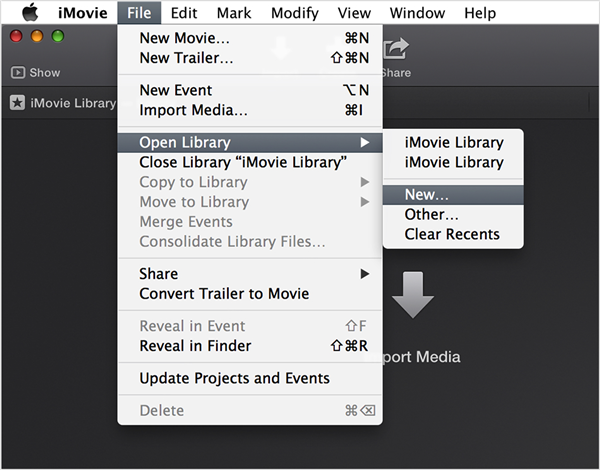Select Reveal in Finder
The image size is (600, 470).
click(x=250, y=346)
